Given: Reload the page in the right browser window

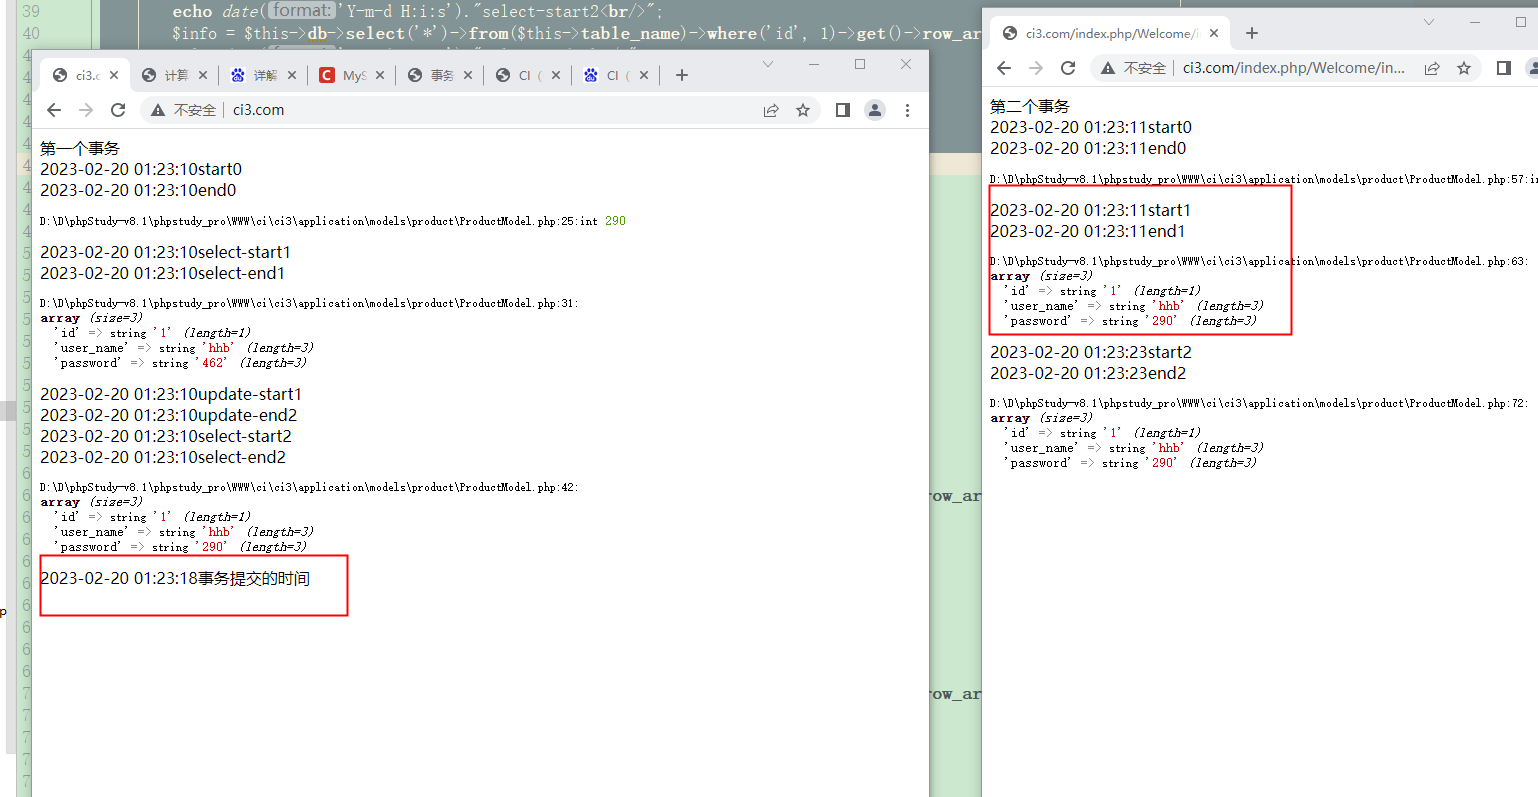Looking at the screenshot, I should click(1068, 68).
